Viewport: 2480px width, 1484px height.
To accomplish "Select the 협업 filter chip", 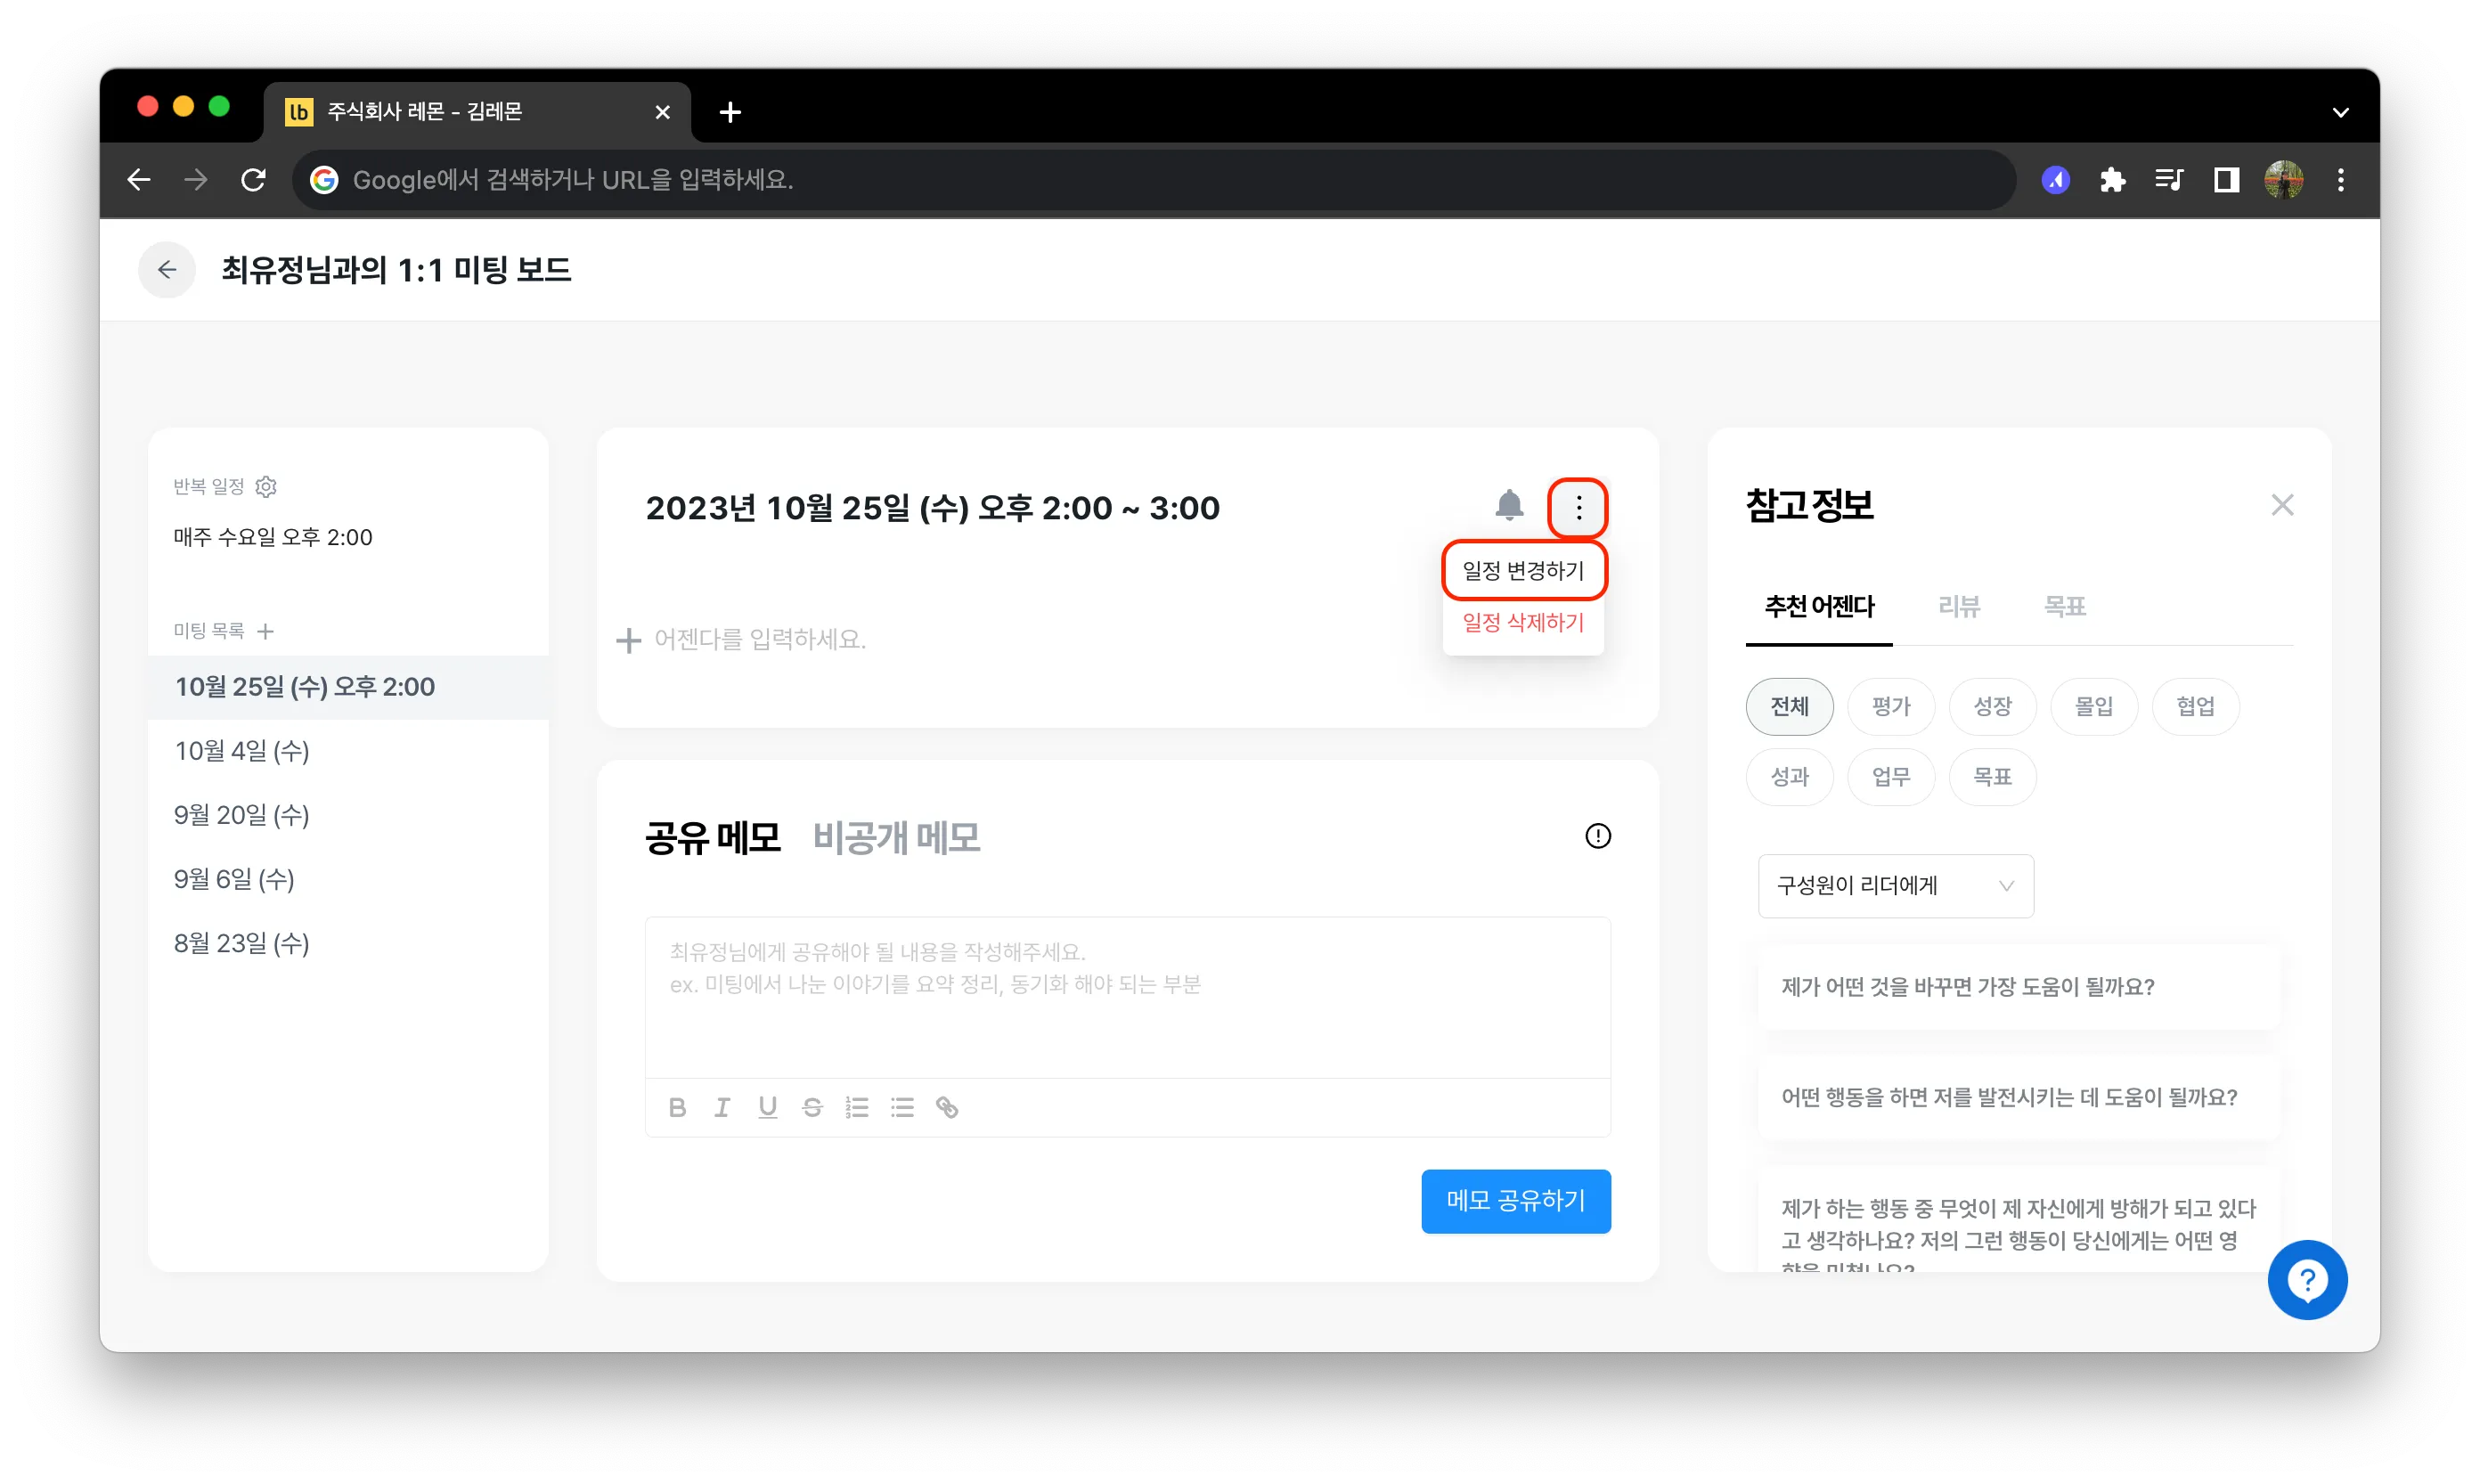I will 2195,707.
